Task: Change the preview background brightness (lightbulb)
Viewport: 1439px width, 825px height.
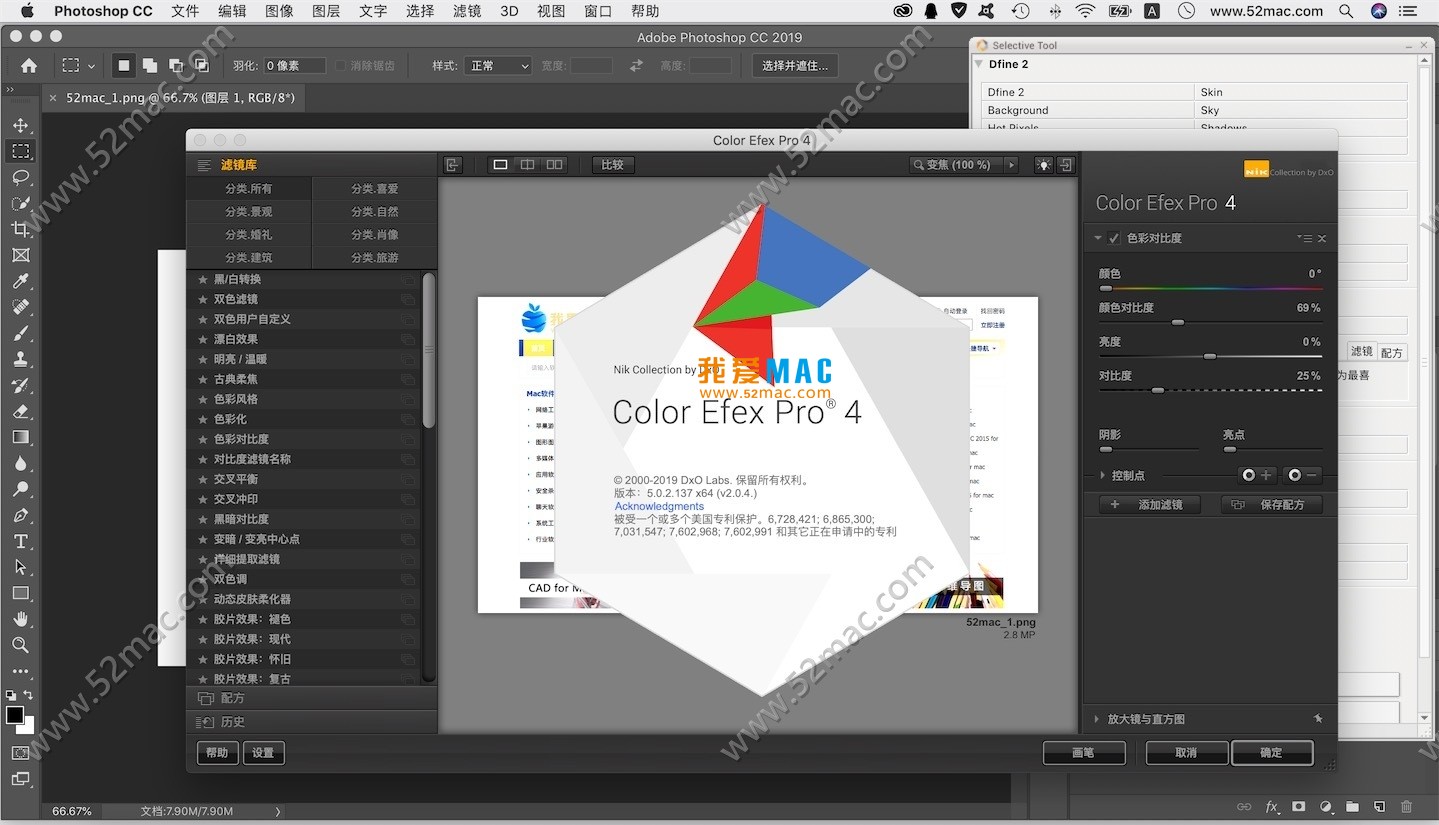Action: pos(1043,165)
